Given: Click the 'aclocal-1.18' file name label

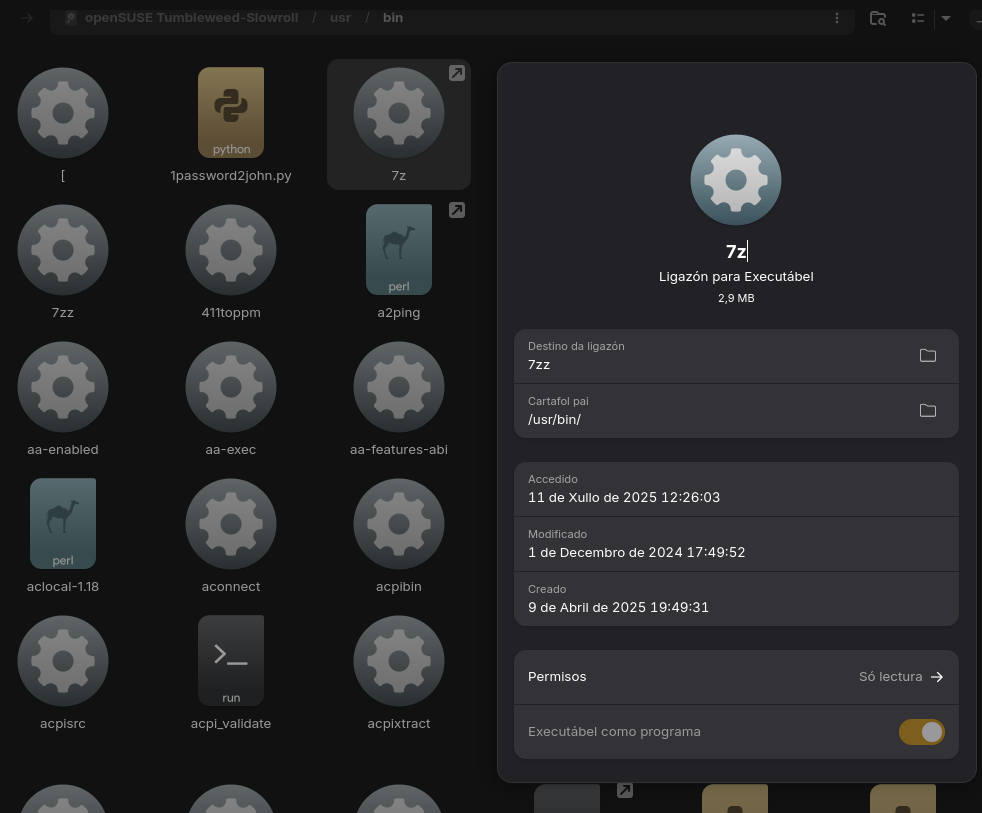Looking at the screenshot, I should tap(63, 587).
